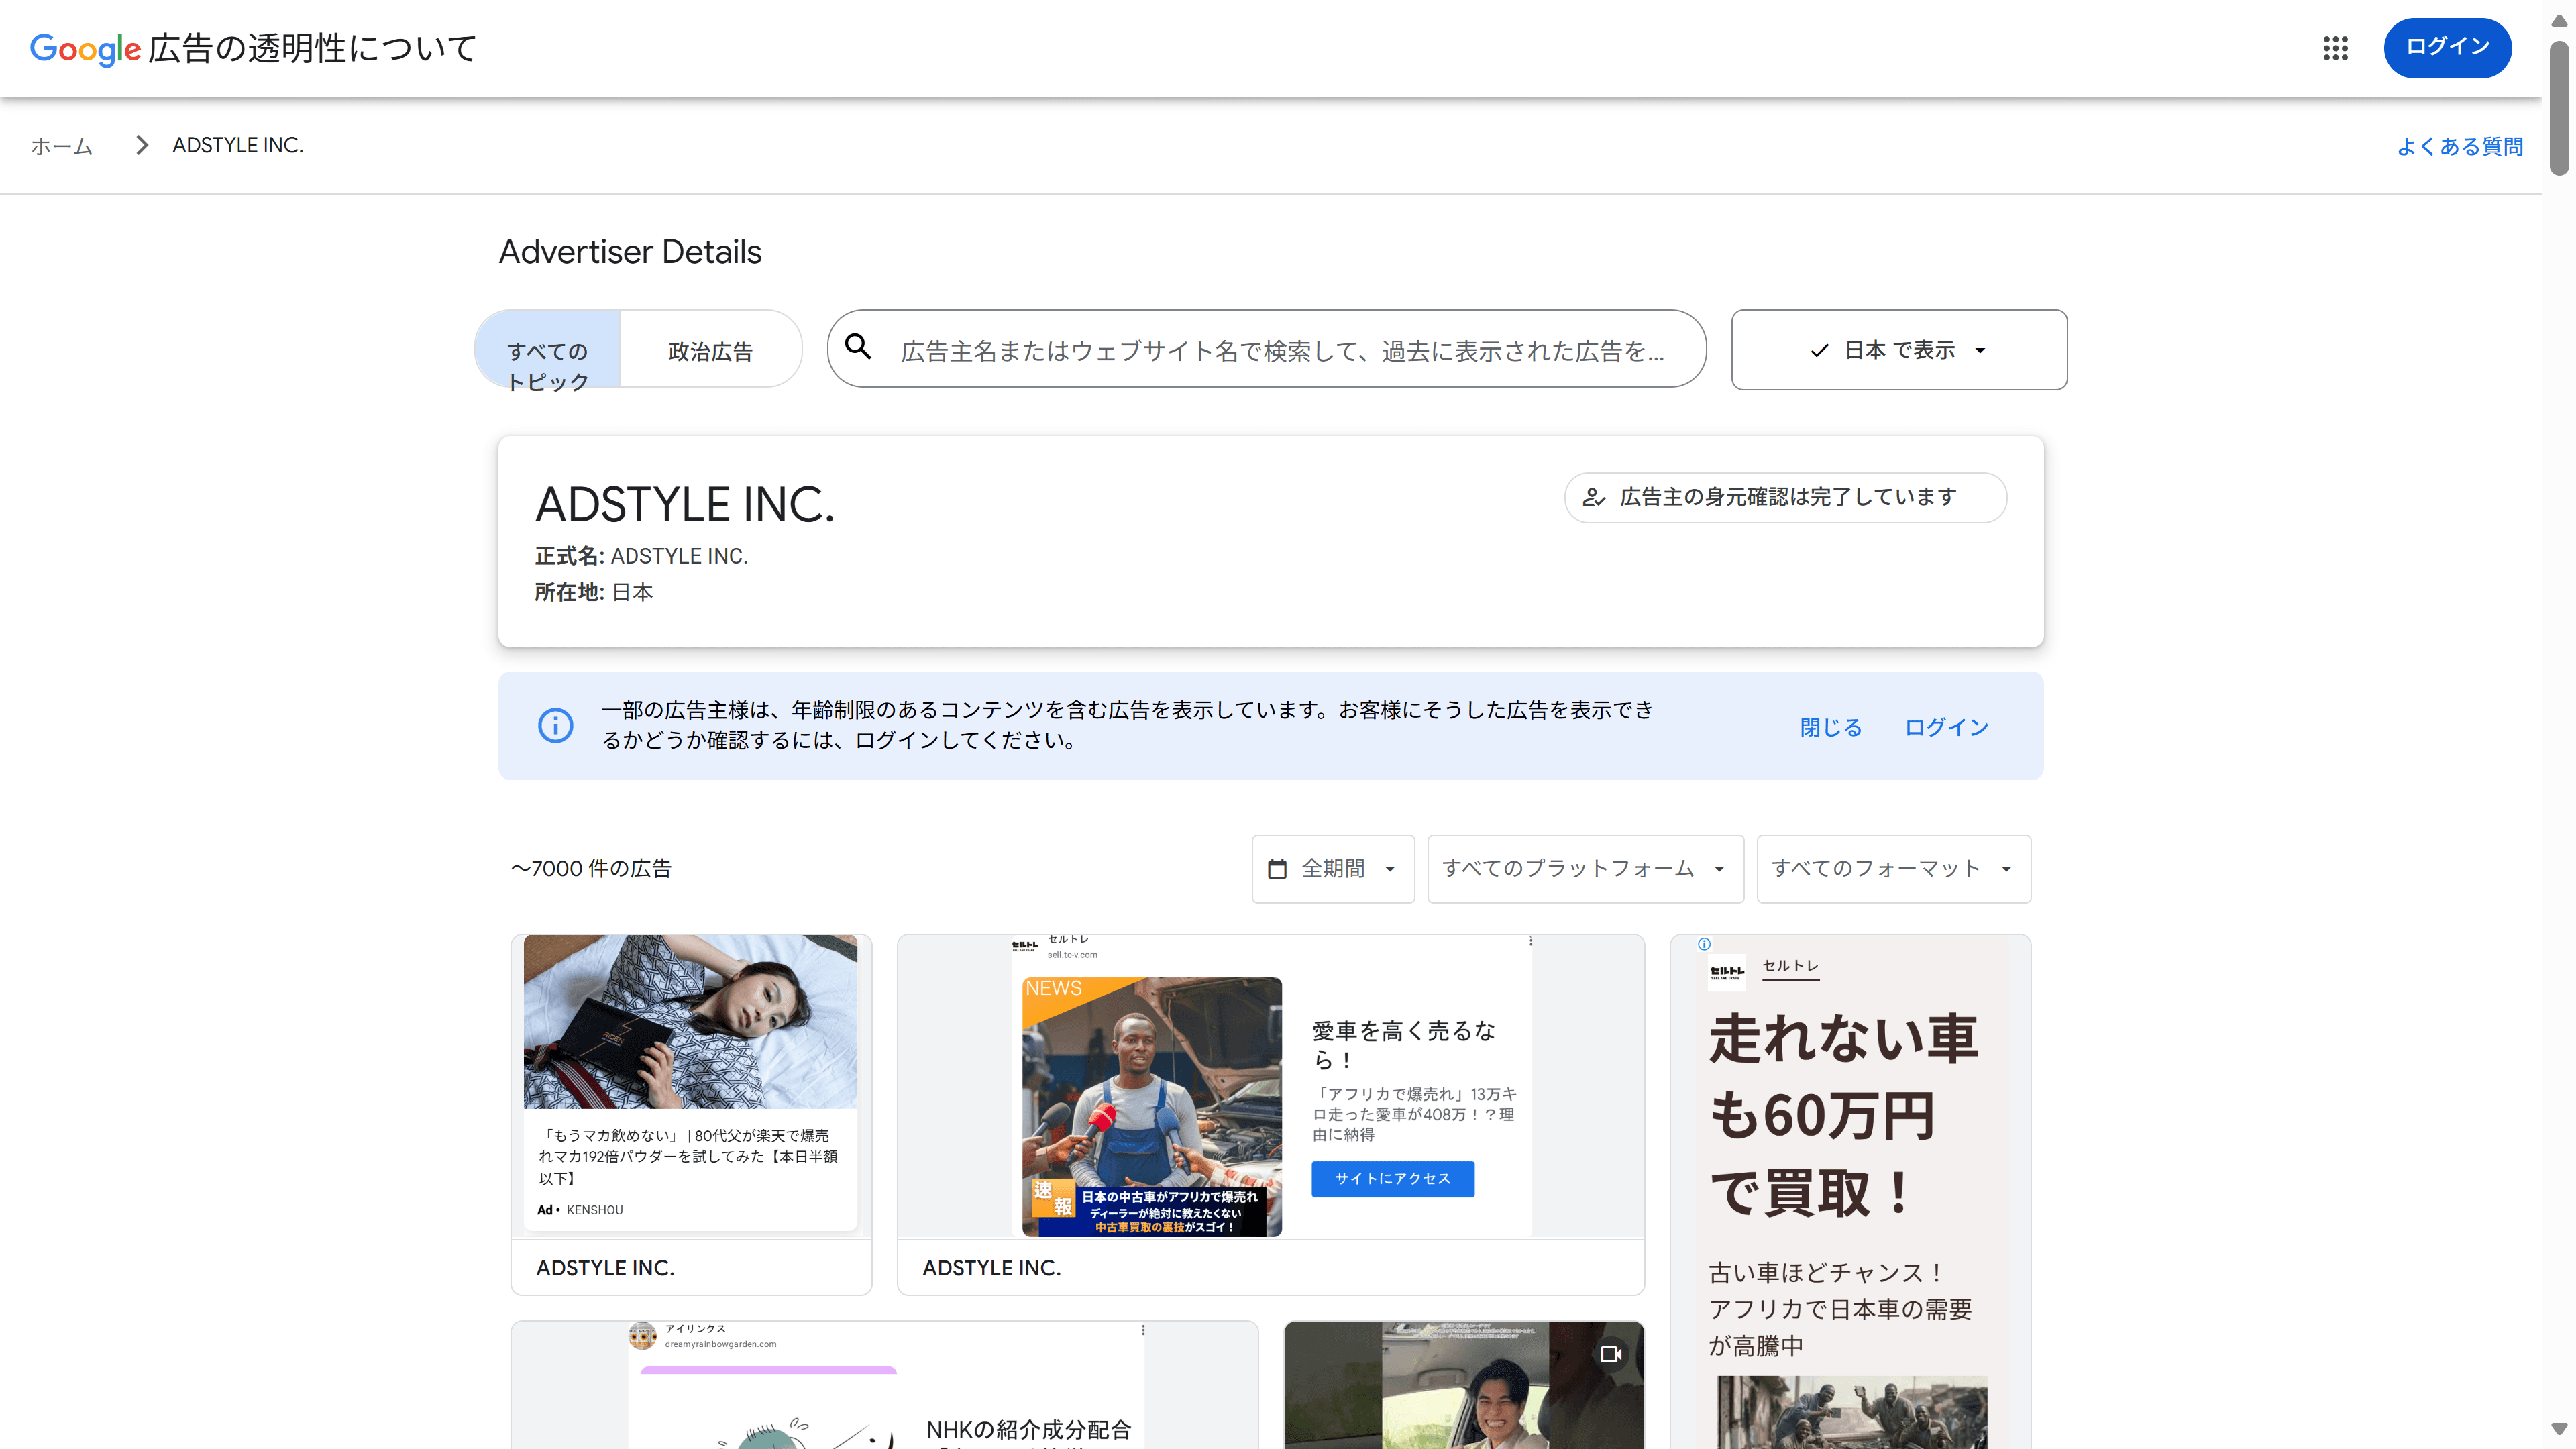Click the video camera icon on the video ad
This screenshot has height=1449, width=2576.
pos(1611,1354)
